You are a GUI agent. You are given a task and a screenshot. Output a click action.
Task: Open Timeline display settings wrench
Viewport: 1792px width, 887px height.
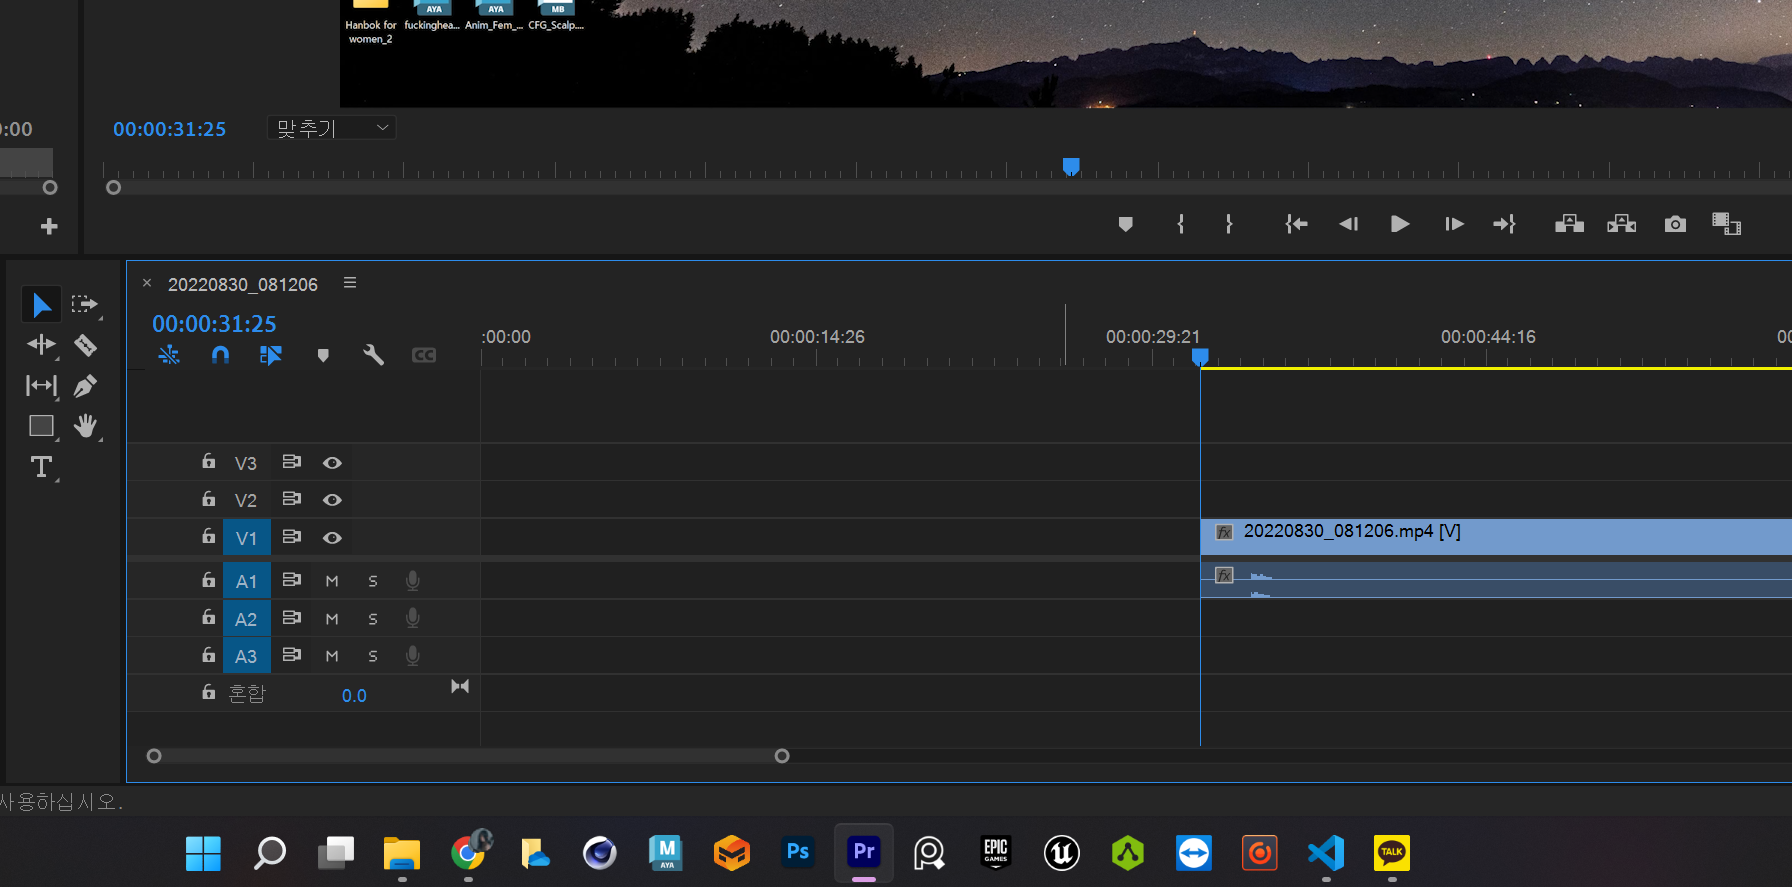[x=373, y=355]
